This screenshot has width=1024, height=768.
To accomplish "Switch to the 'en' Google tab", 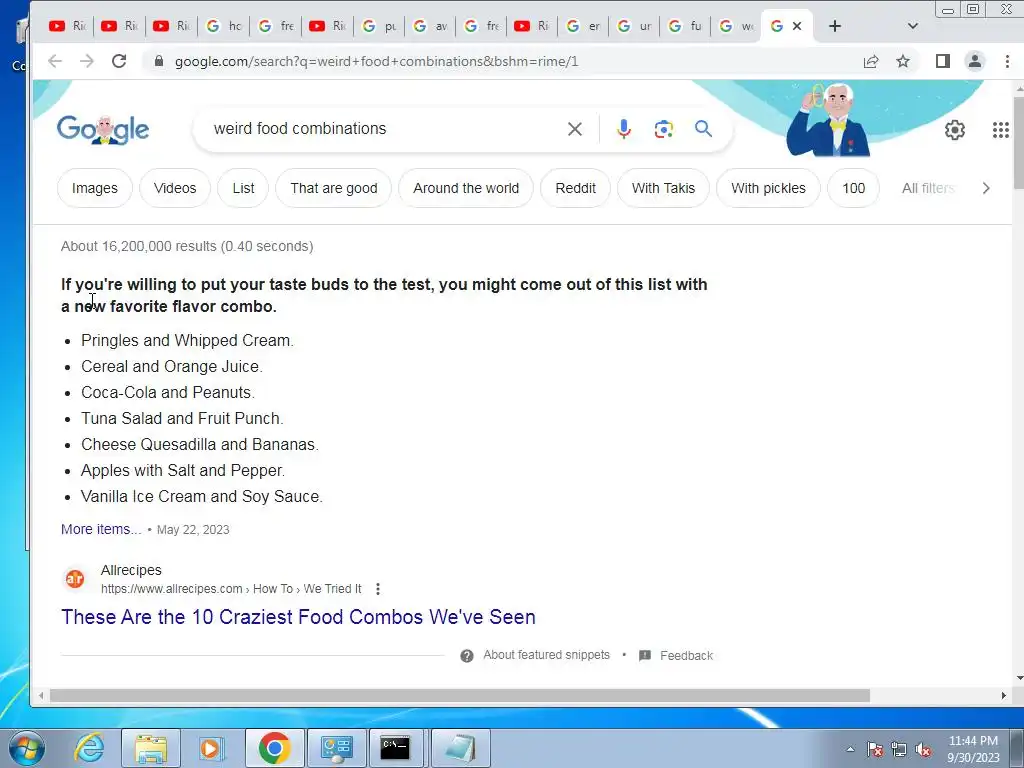I will pos(584,26).
